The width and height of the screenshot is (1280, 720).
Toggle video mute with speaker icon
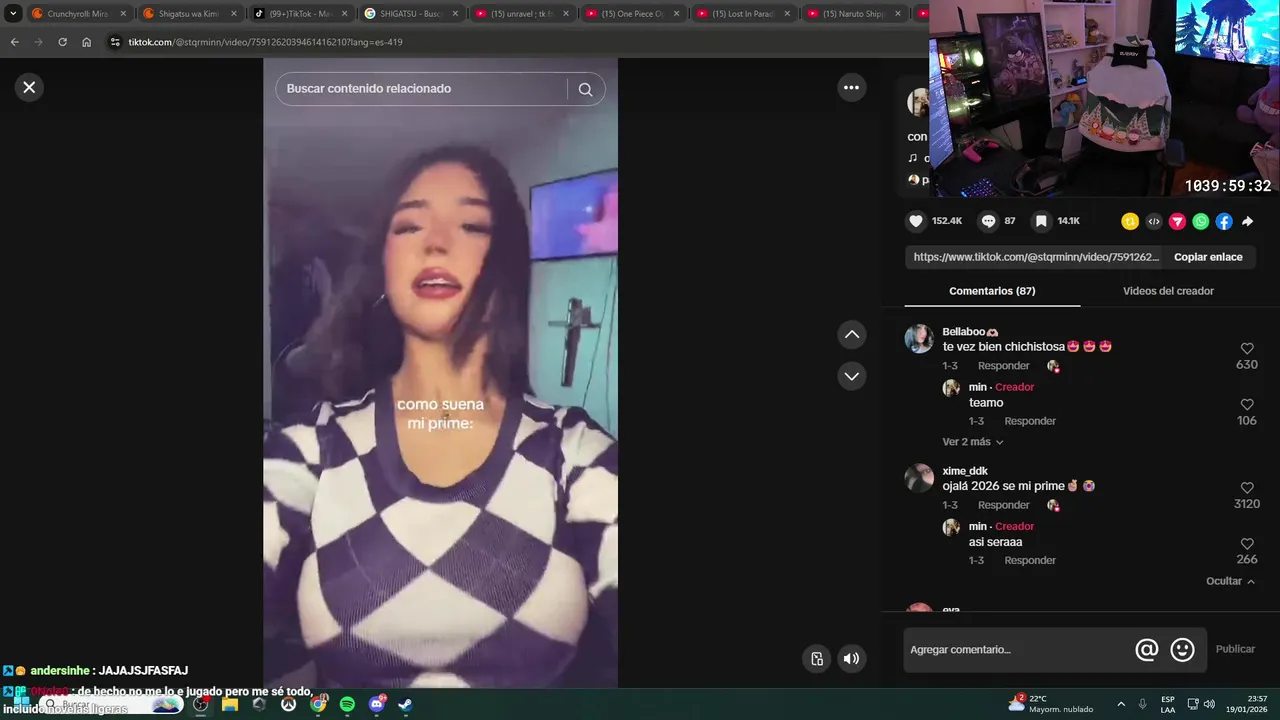[x=851, y=658]
